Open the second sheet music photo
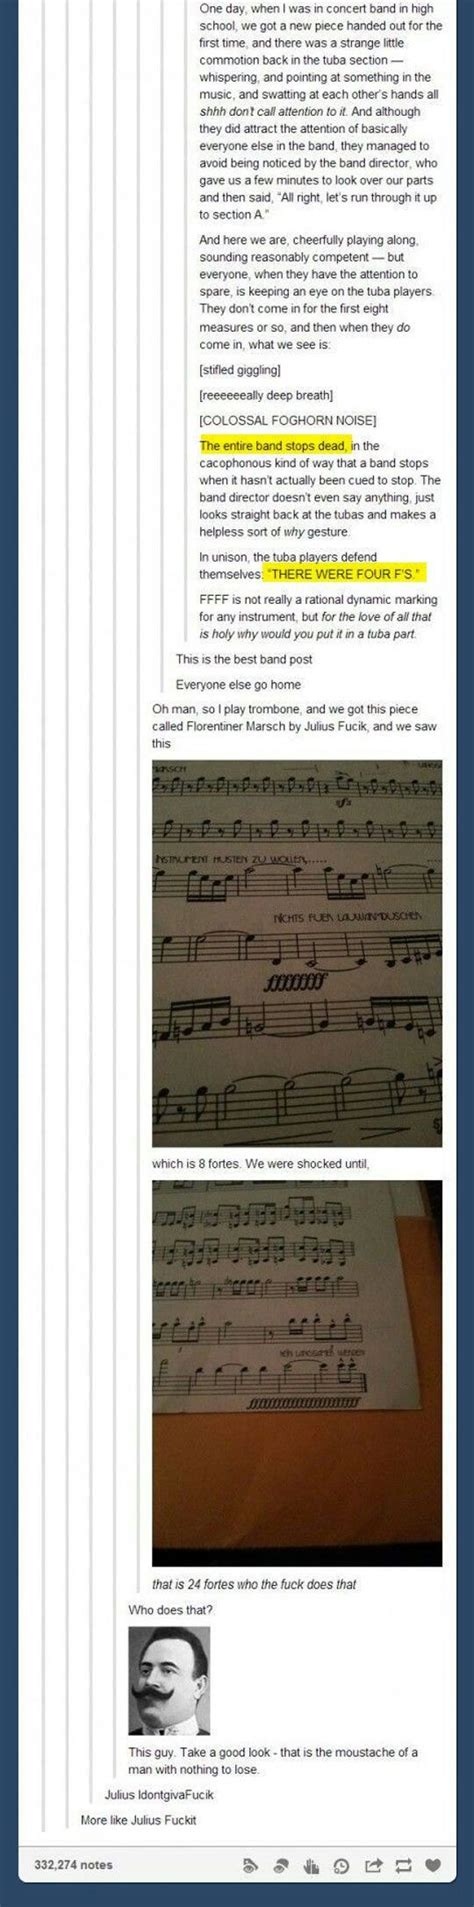 tap(297, 1373)
